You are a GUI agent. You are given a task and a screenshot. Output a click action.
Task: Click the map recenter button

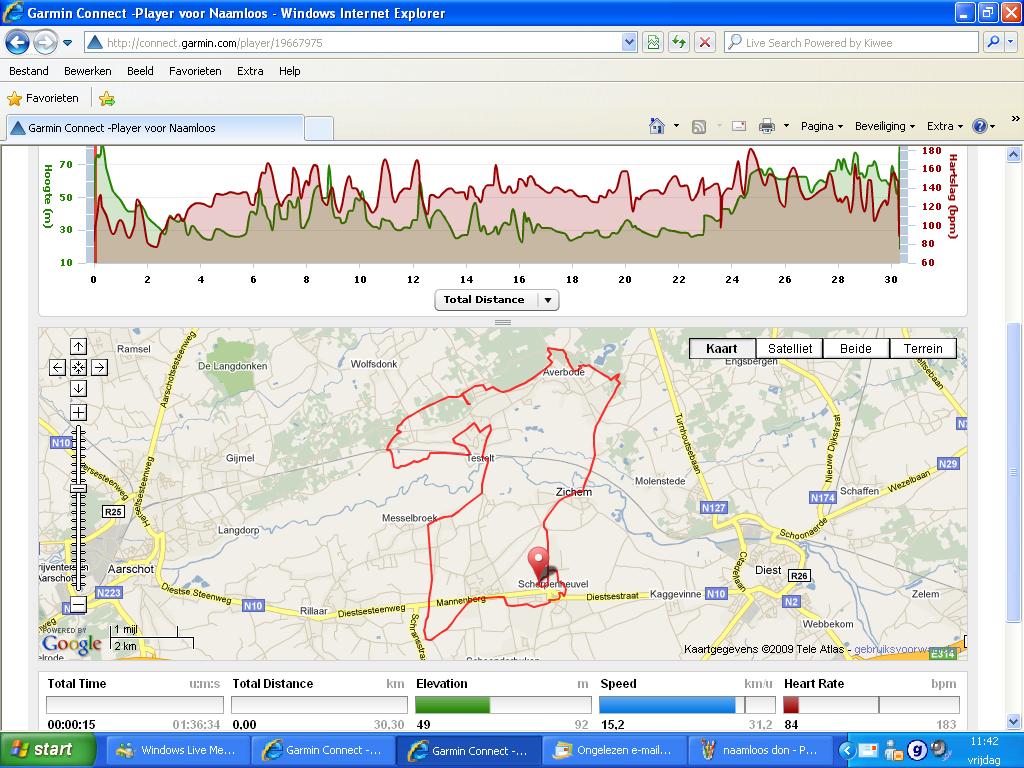pyautogui.click(x=78, y=368)
